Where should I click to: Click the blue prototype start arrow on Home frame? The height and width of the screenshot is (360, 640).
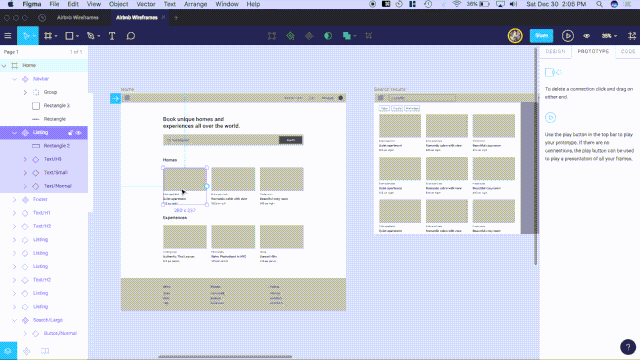[x=116, y=98]
